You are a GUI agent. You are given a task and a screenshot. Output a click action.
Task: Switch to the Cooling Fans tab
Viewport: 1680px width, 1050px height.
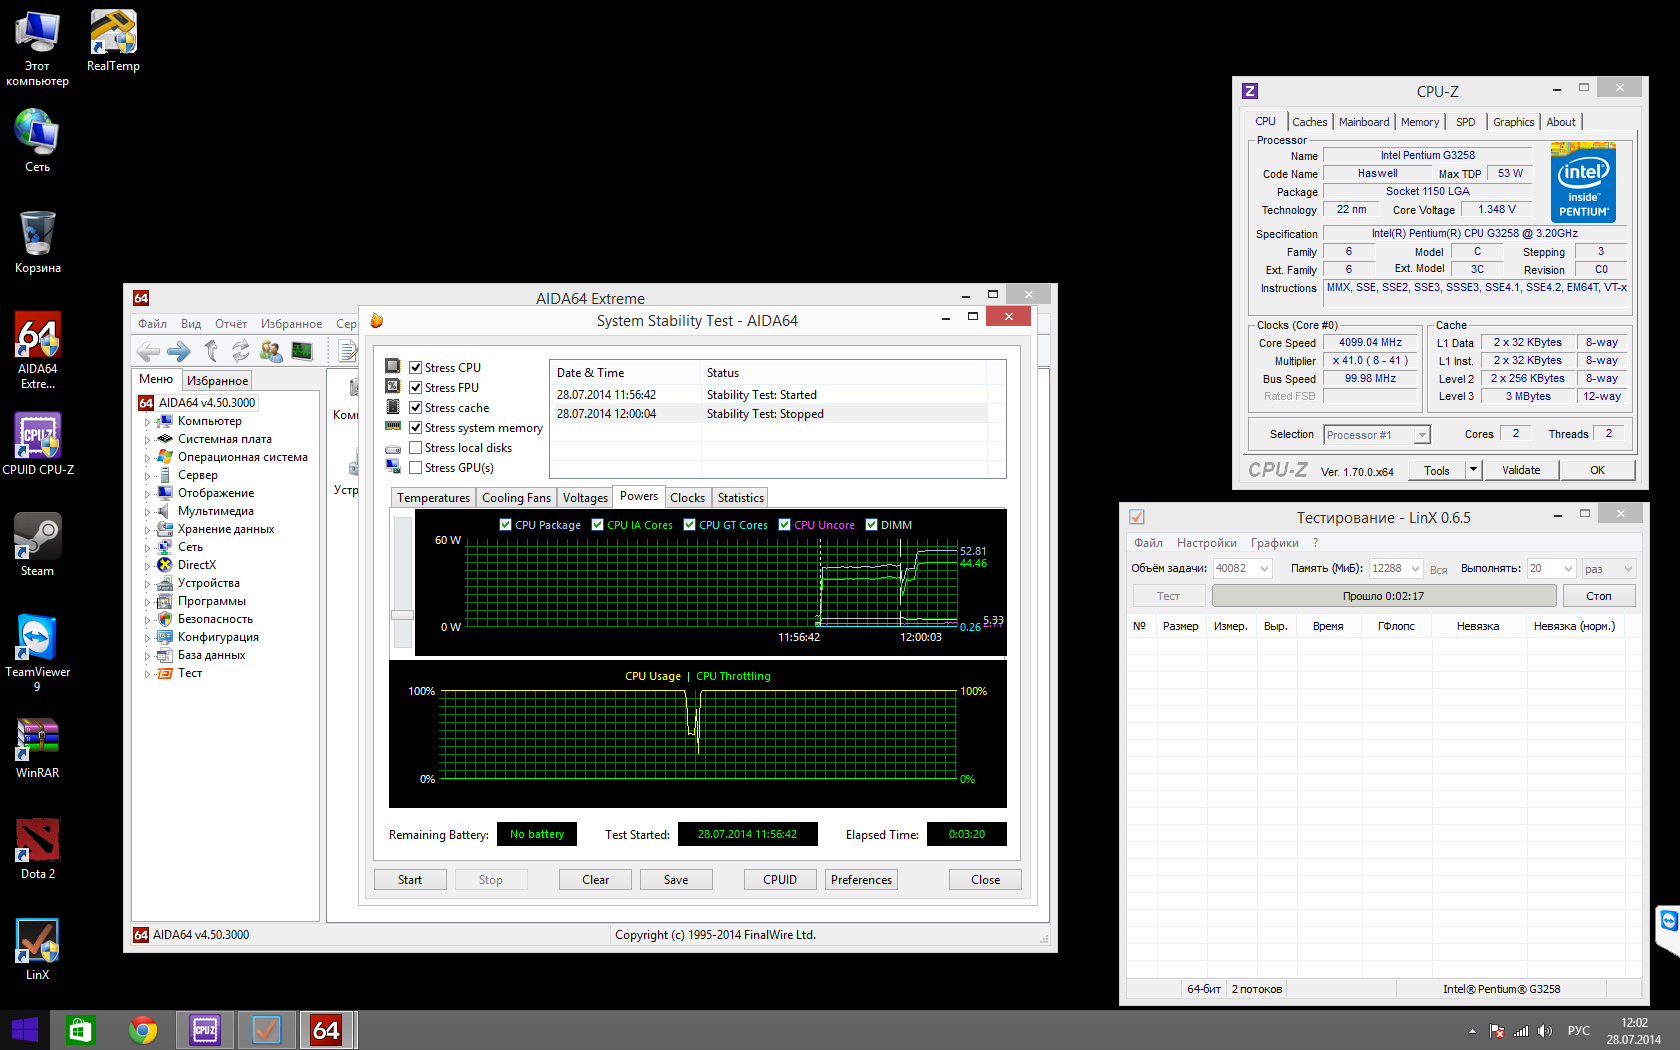pos(516,498)
